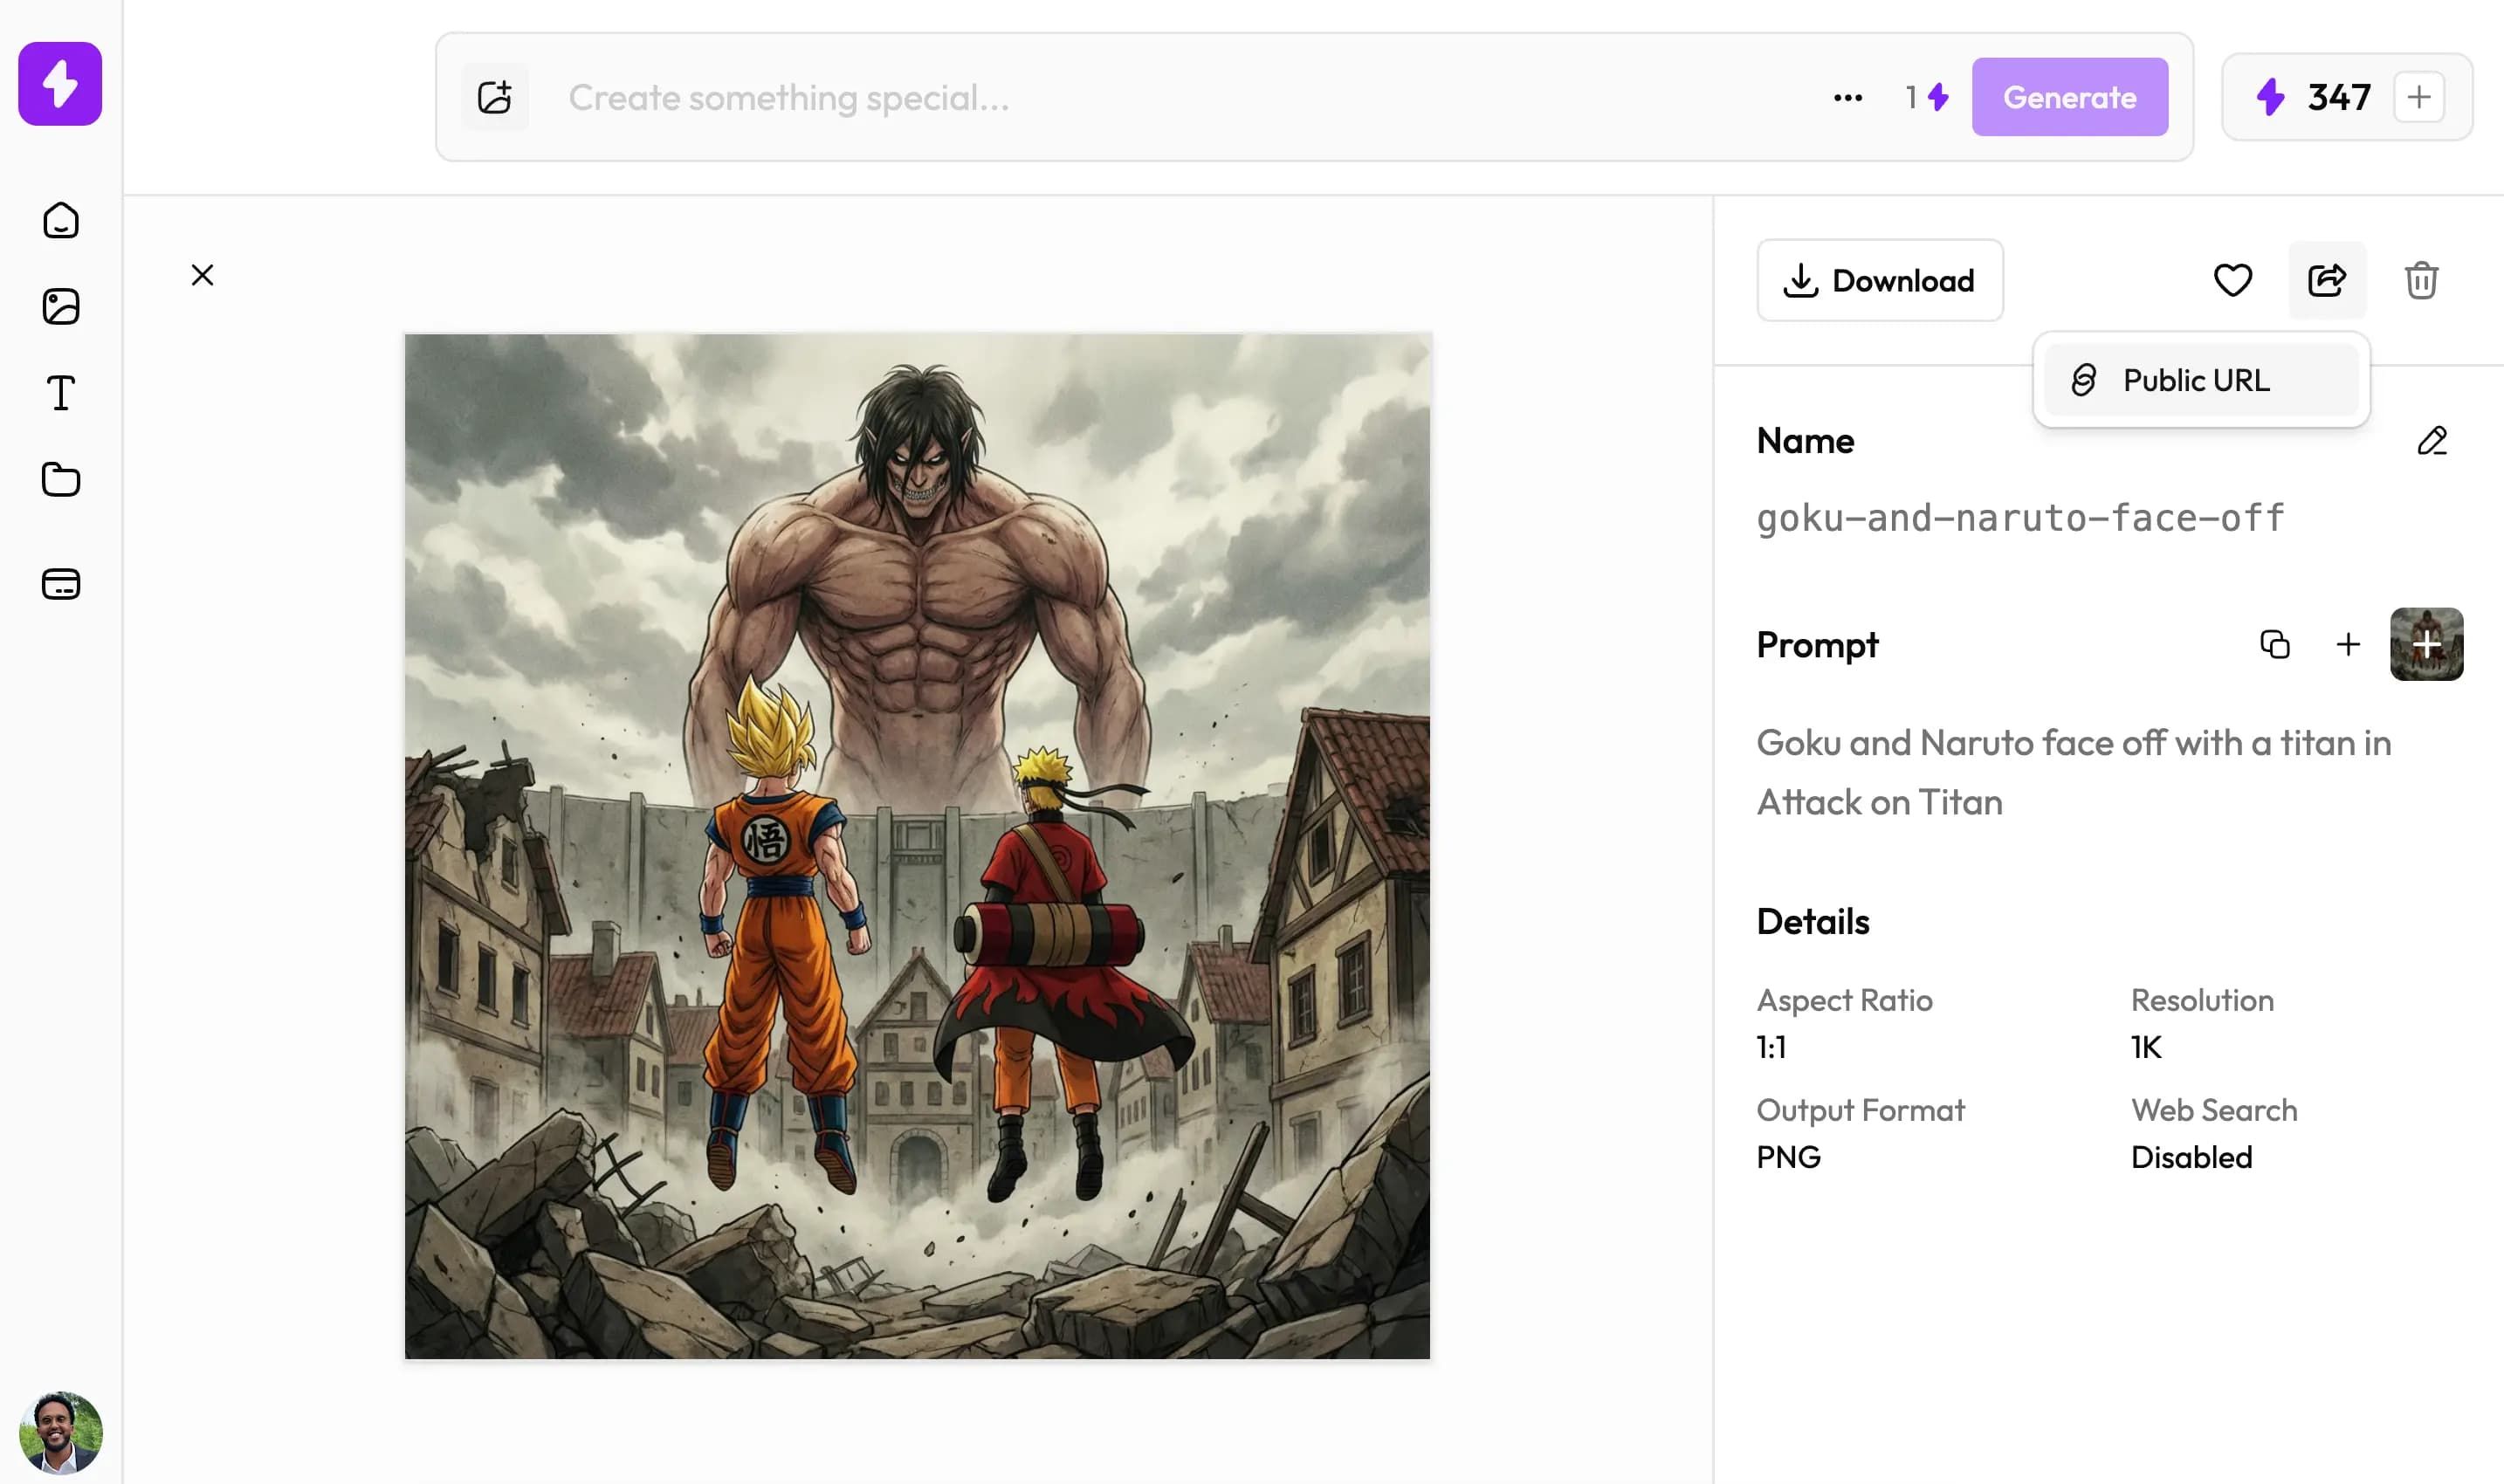Screen dimensions: 2504x1484
Task: Delete the image using the trash icon
Action: point(2422,280)
